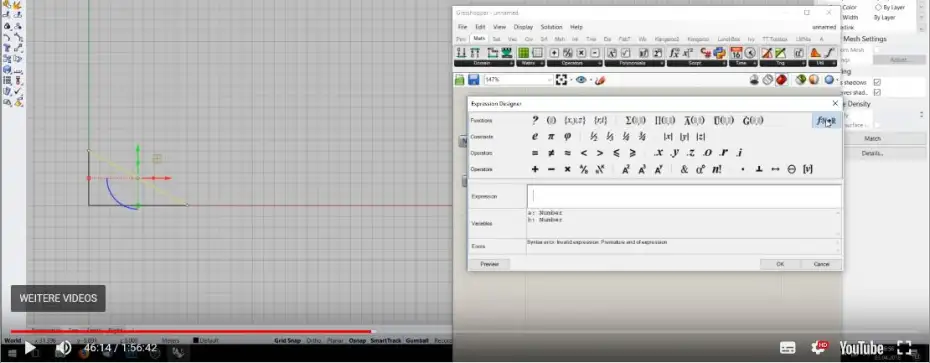Expand the Domain component group
The height and width of the screenshot is (363, 930).
pyautogui.click(x=484, y=63)
